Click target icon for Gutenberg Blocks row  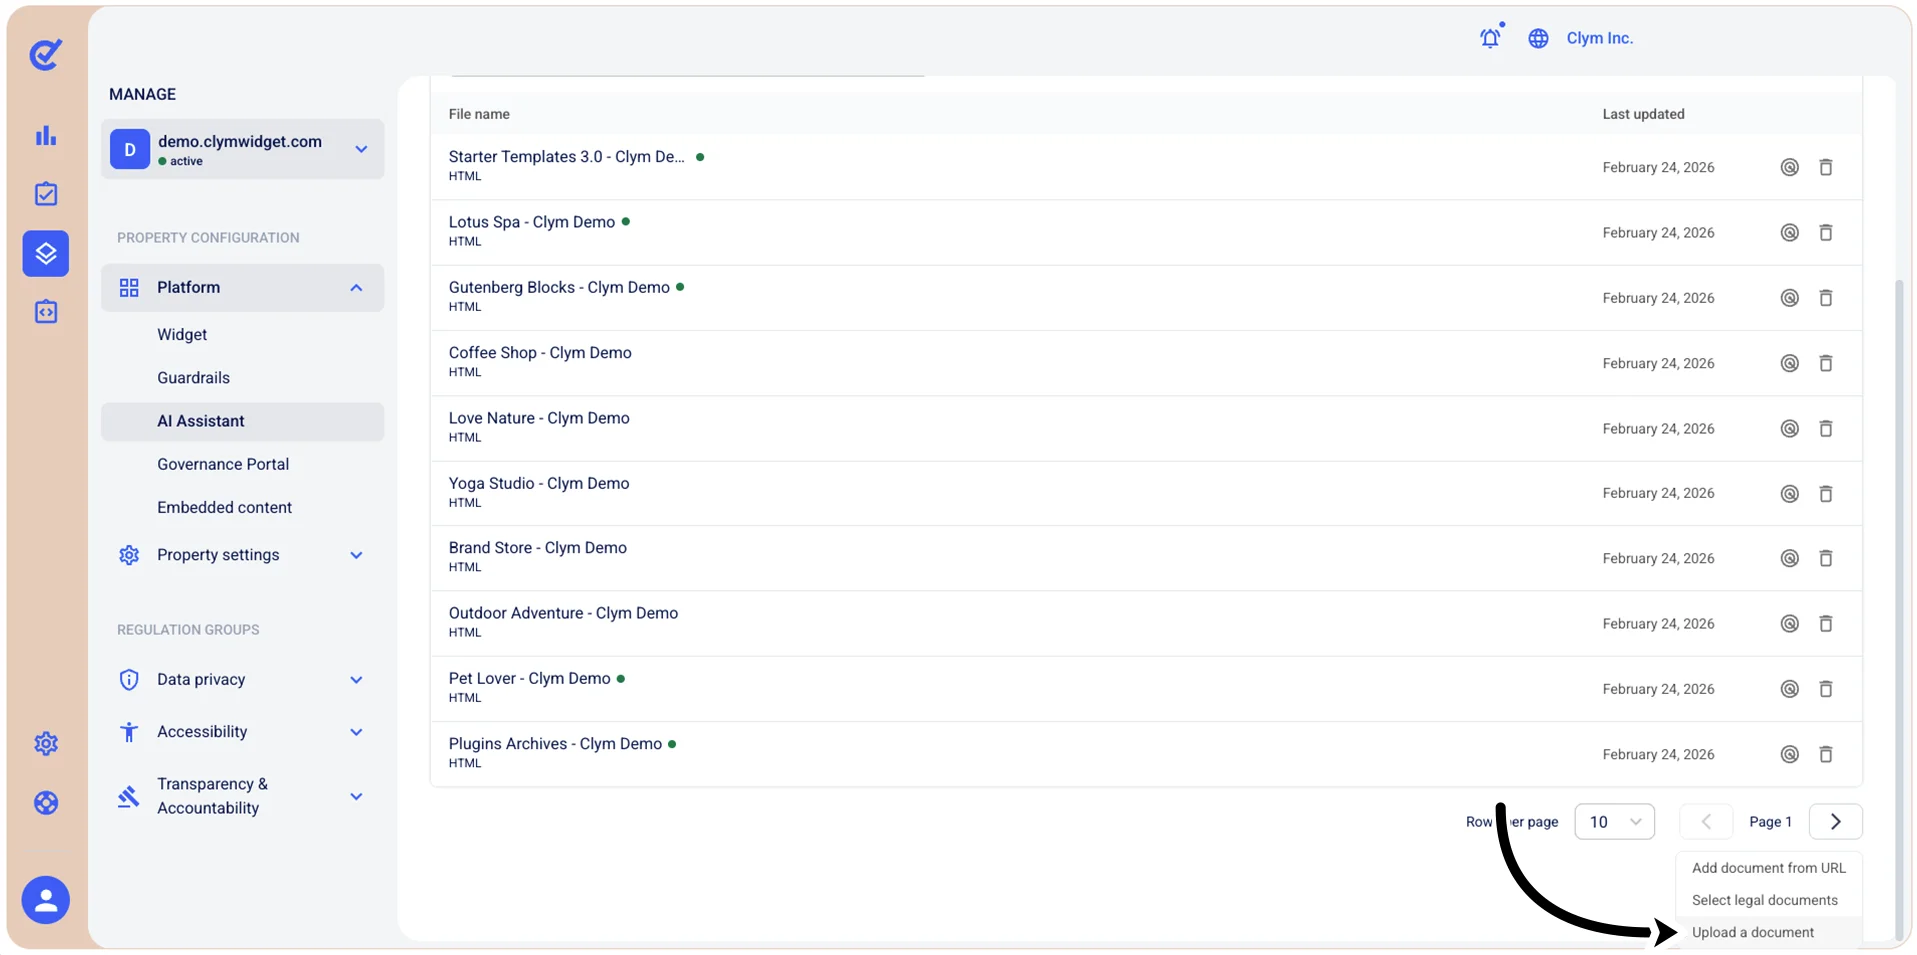click(x=1790, y=298)
